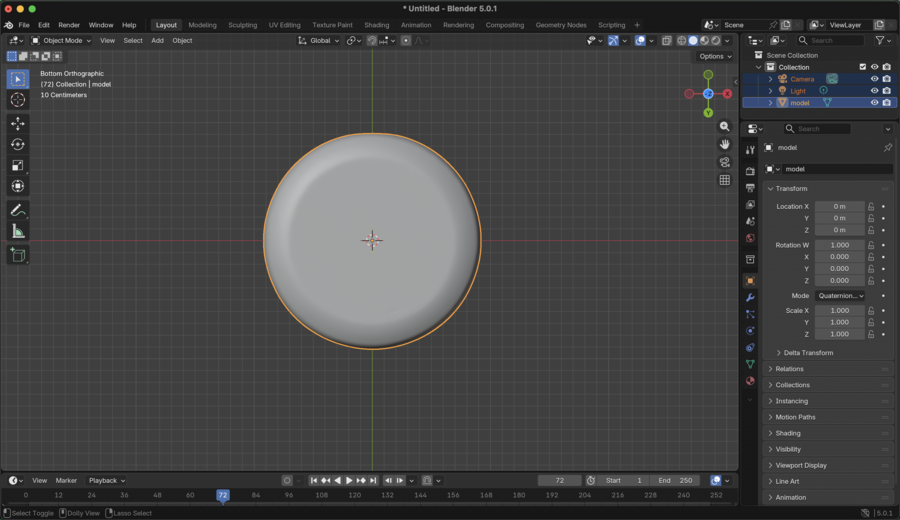Click the Add Cube tool
The height and width of the screenshot is (520, 900).
pyautogui.click(x=18, y=256)
